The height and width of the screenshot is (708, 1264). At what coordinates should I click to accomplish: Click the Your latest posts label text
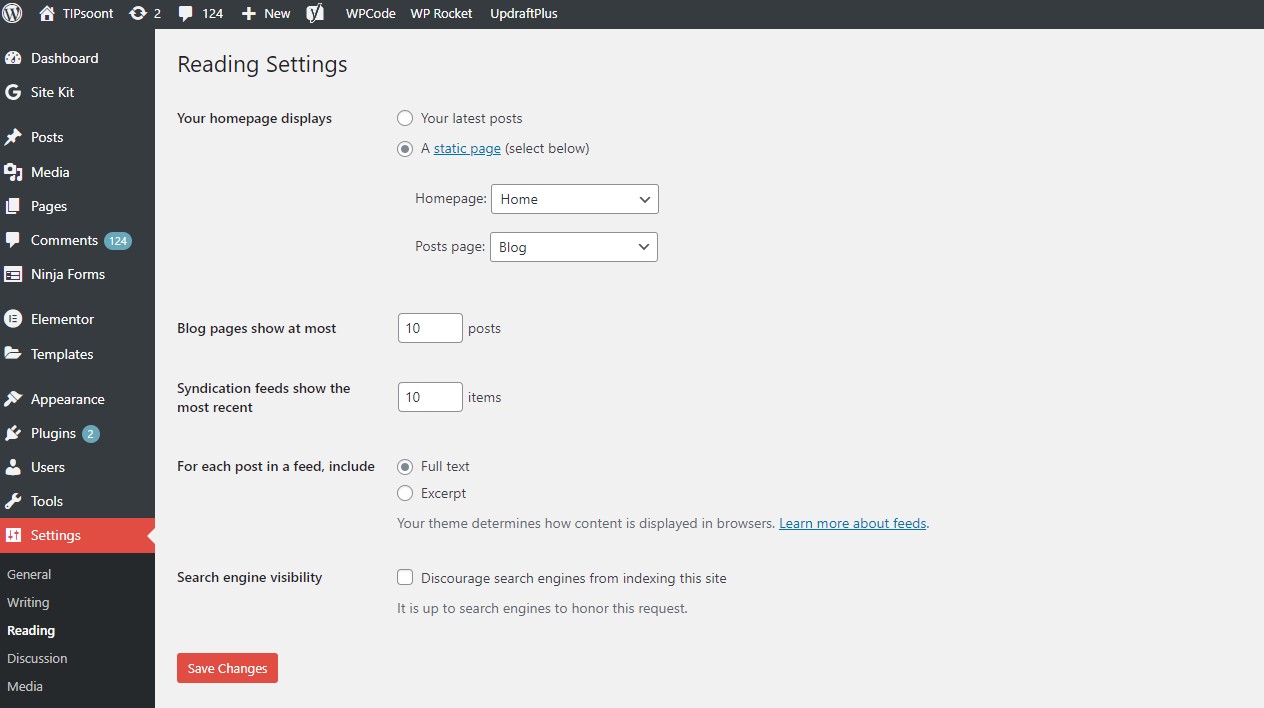472,118
